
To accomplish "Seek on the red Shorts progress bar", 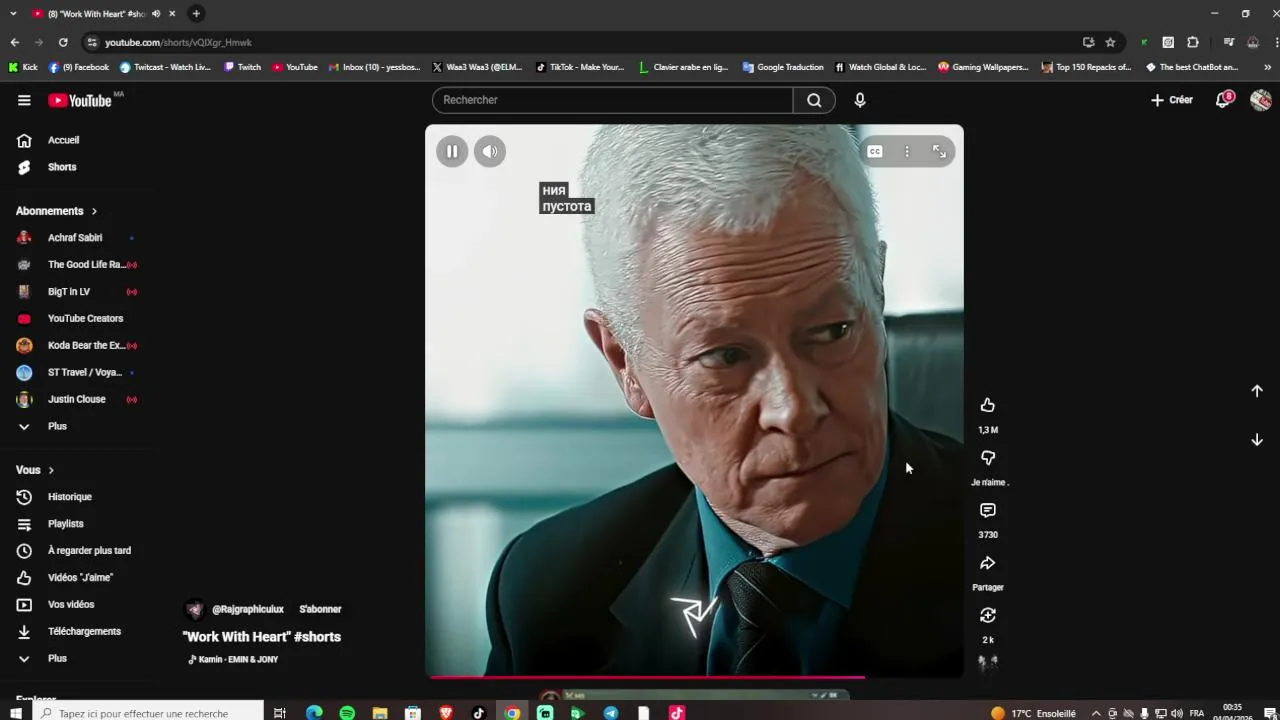I will pos(694,677).
